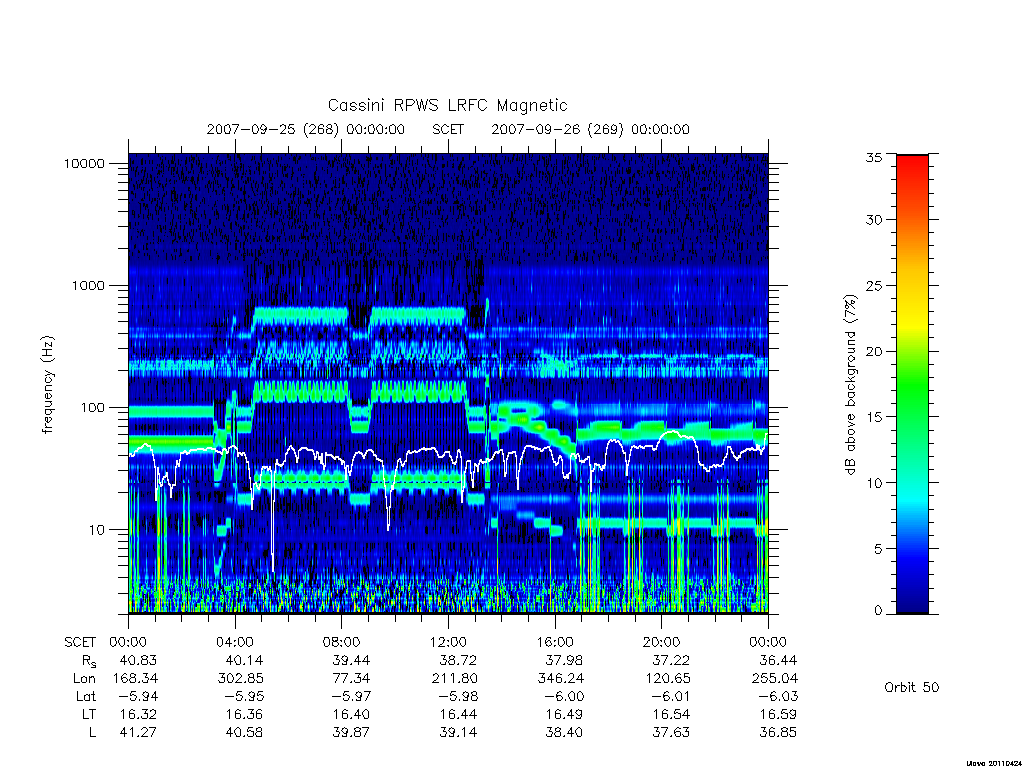Click the Cassini RPWS LRFC Magnetic title

[x=447, y=105]
